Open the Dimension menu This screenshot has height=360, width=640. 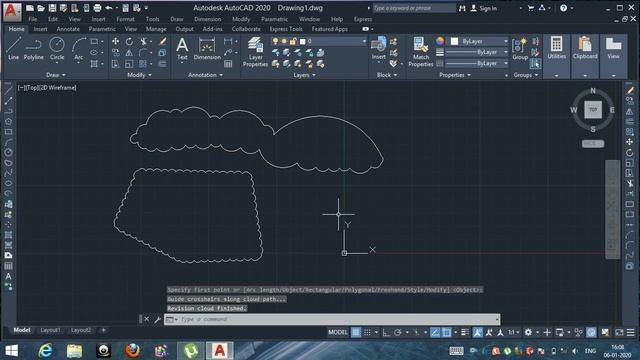point(207,19)
